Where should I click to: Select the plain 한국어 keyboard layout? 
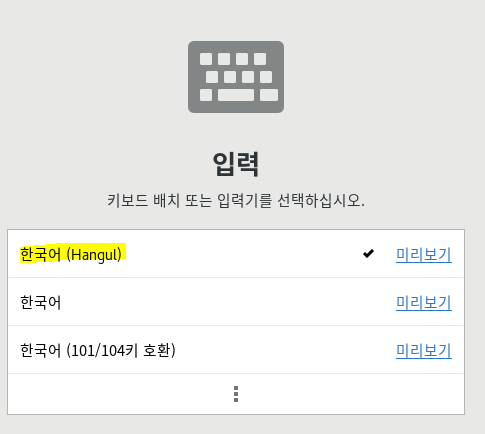(x=236, y=302)
